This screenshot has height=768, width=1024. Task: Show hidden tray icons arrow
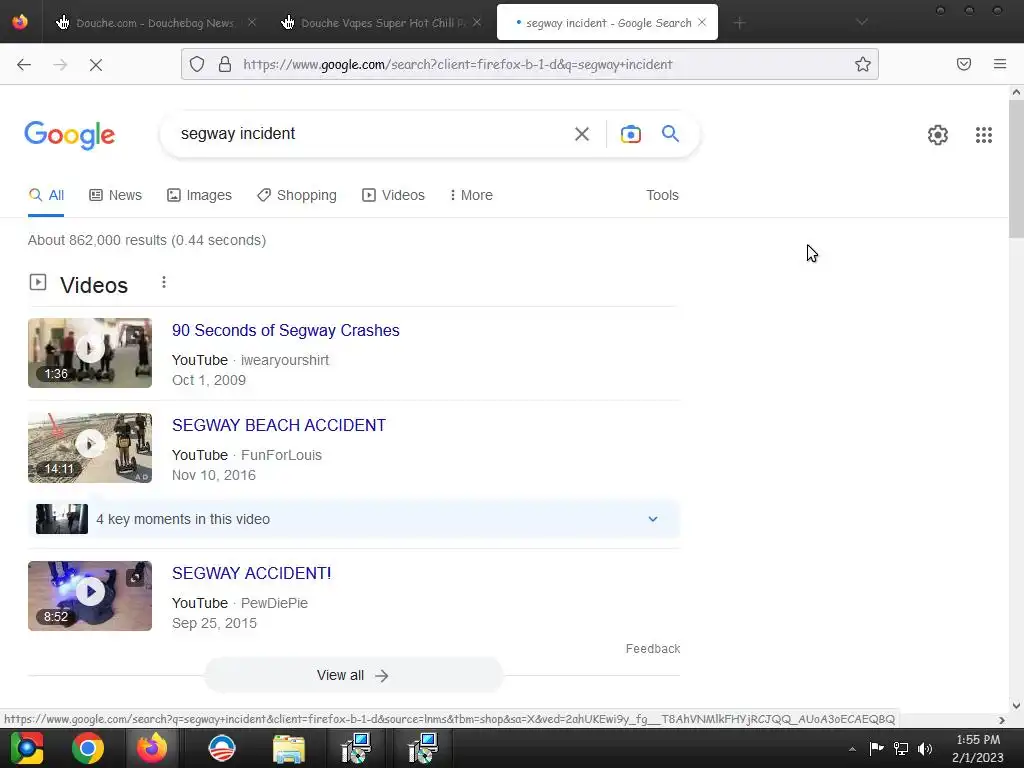tap(852, 749)
